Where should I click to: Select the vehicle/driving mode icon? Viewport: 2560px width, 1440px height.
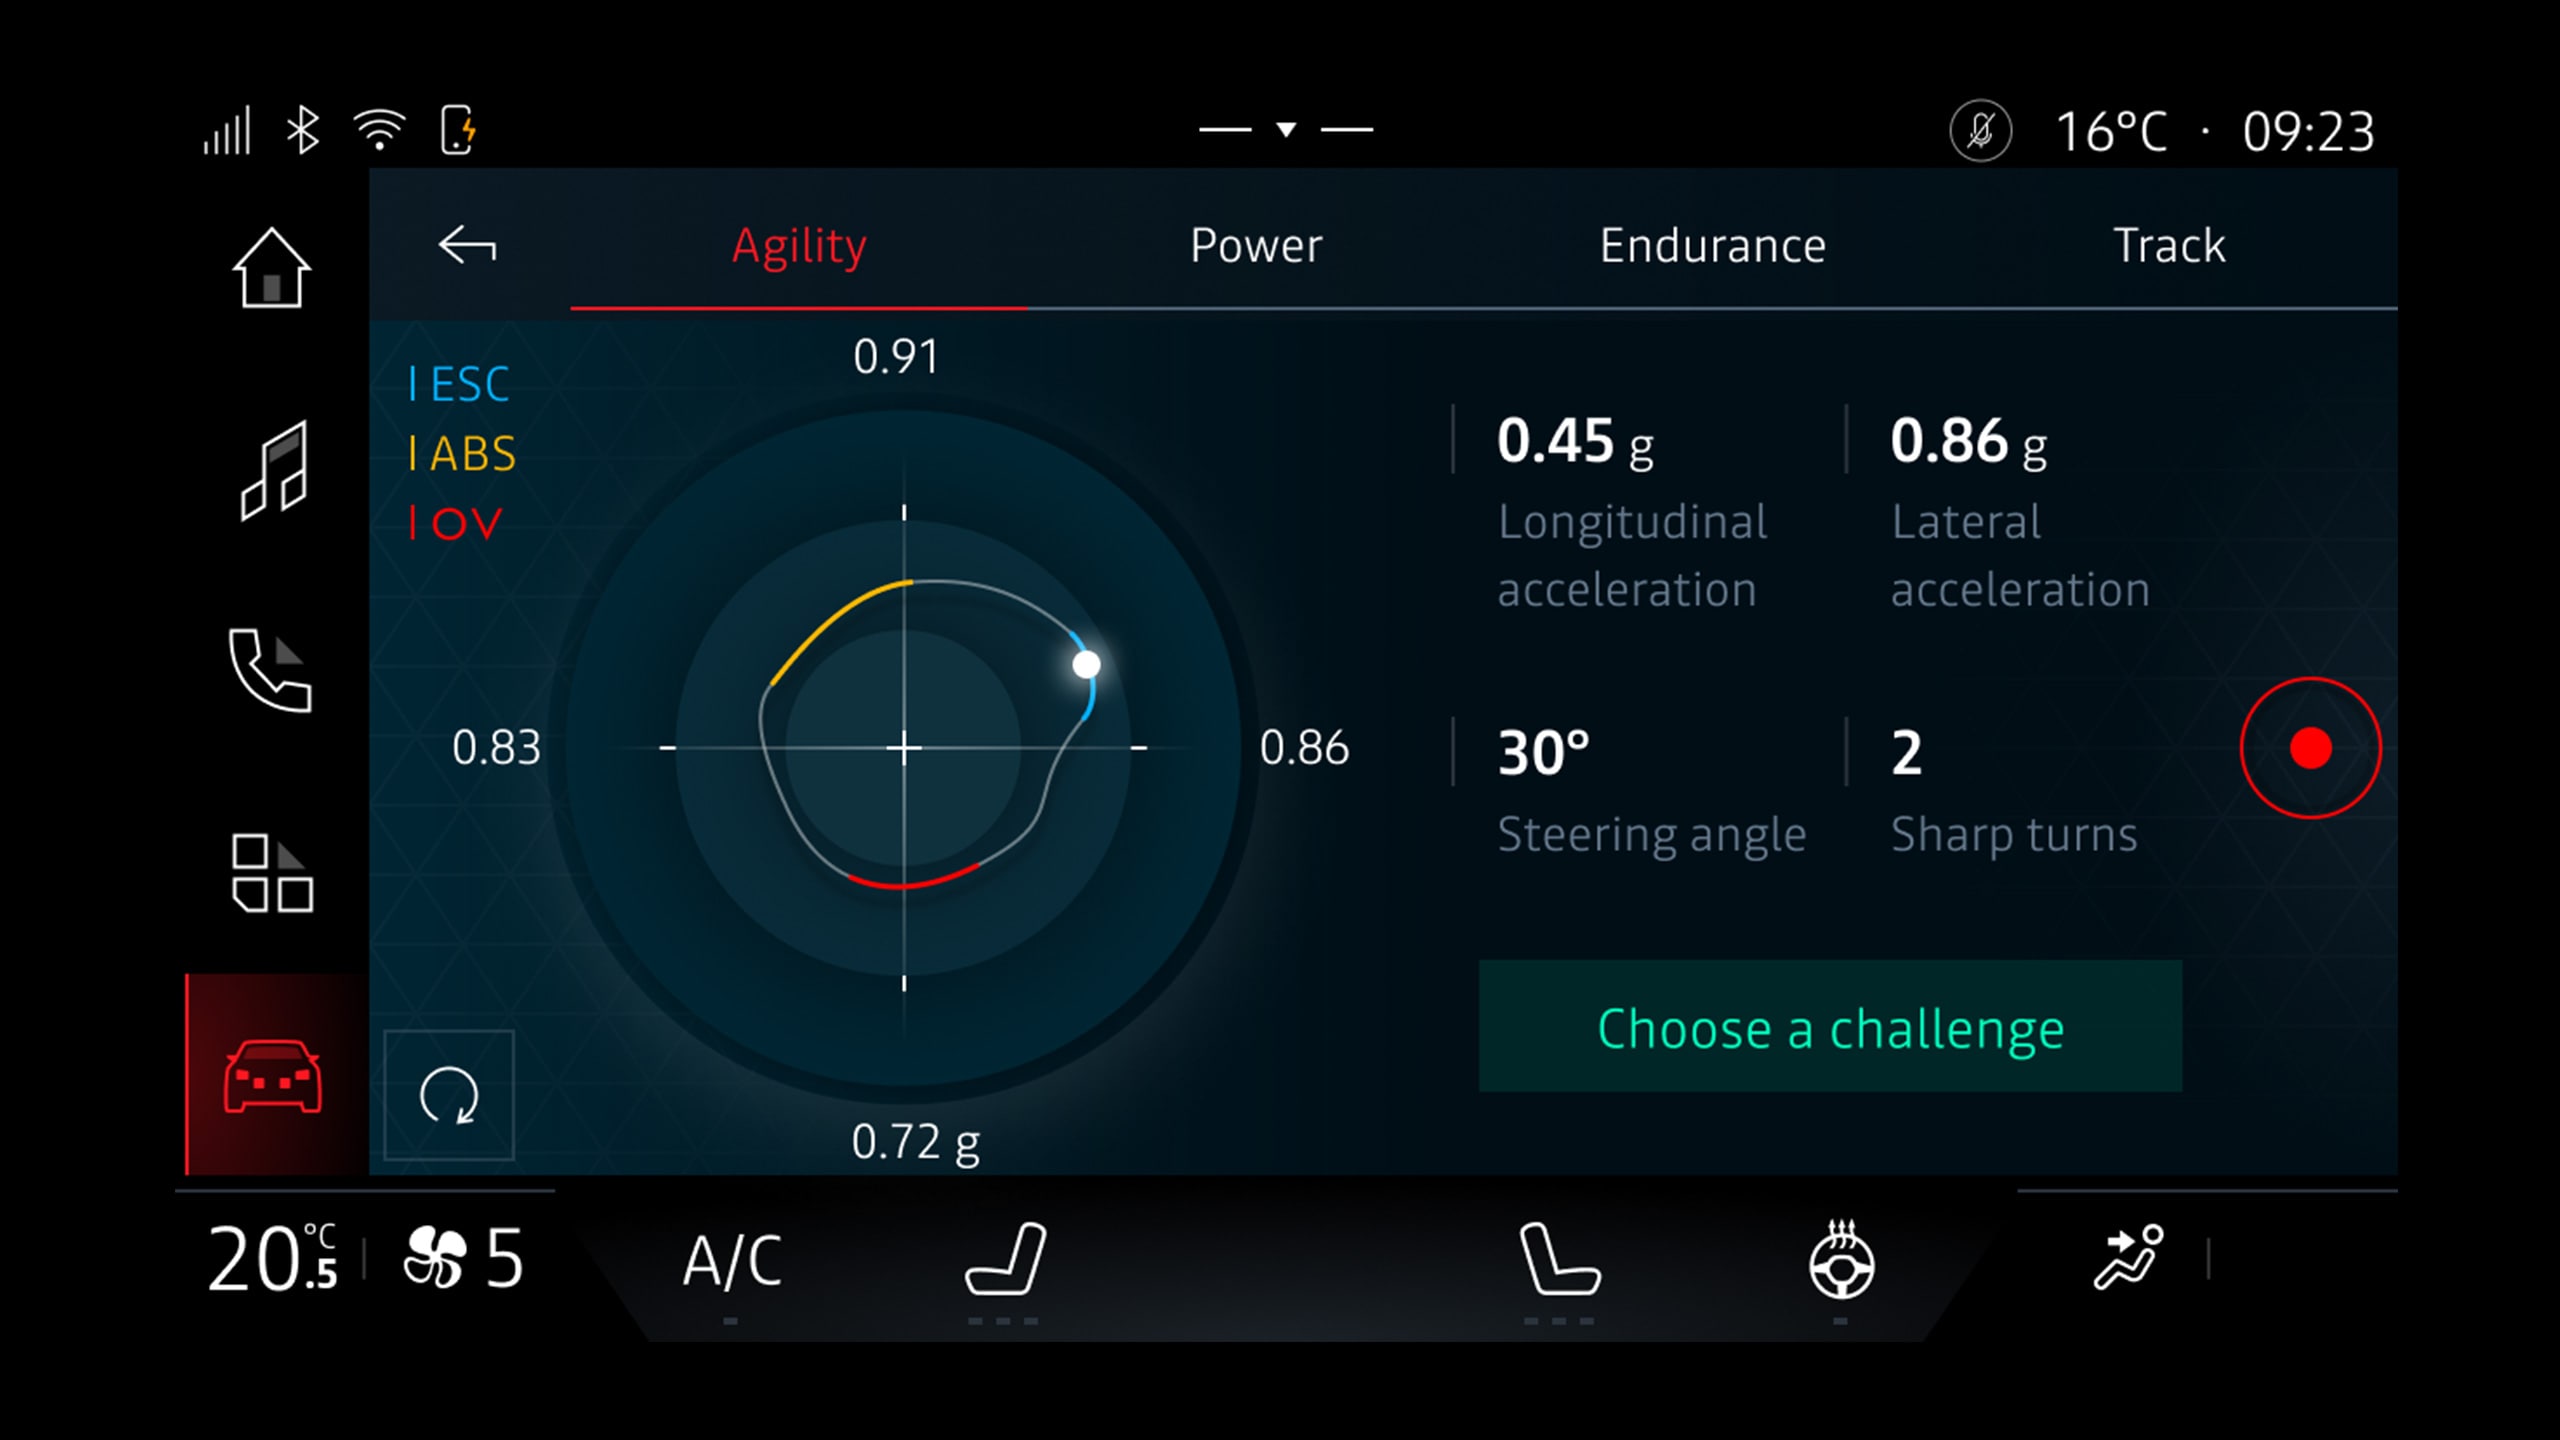[273, 1080]
